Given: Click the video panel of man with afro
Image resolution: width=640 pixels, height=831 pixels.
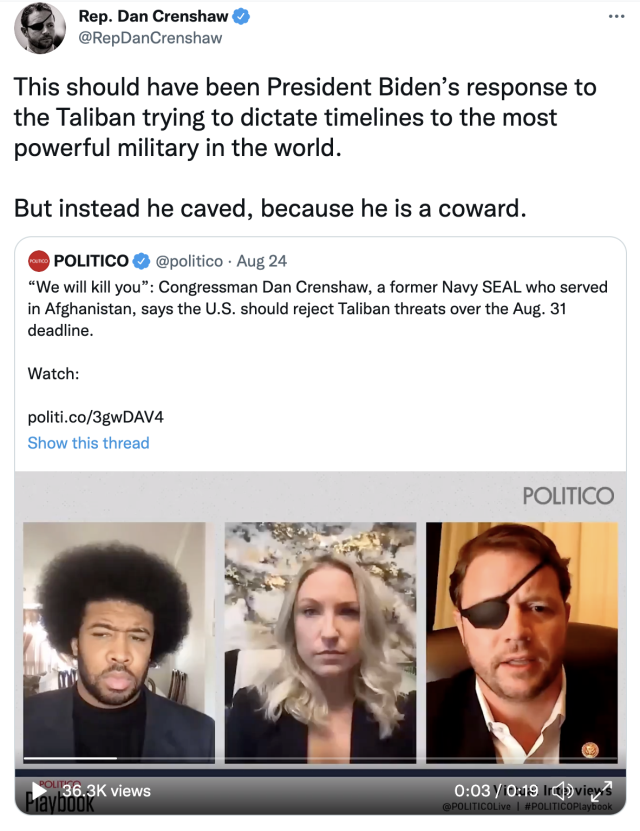Looking at the screenshot, I should click(x=119, y=642).
